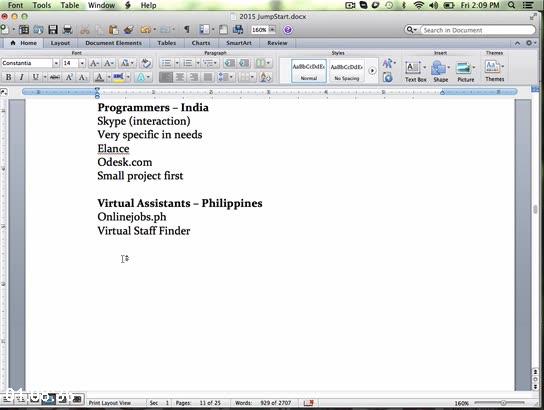Apply the Normal style
This screenshot has height=410, width=544.
(x=309, y=71)
